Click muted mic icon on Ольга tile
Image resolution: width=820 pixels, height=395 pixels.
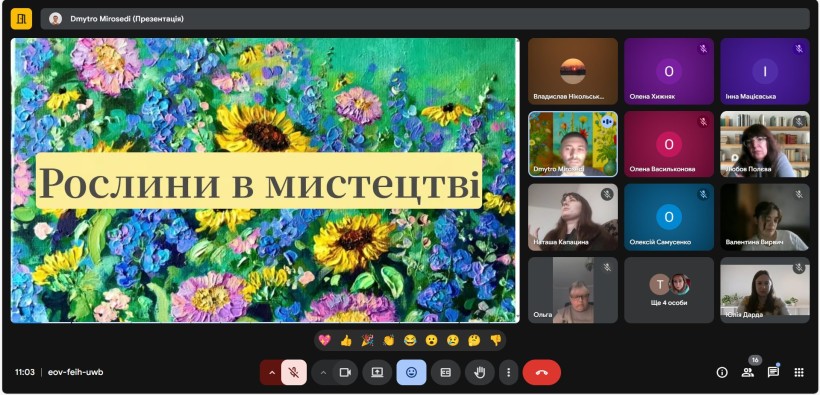[607, 267]
